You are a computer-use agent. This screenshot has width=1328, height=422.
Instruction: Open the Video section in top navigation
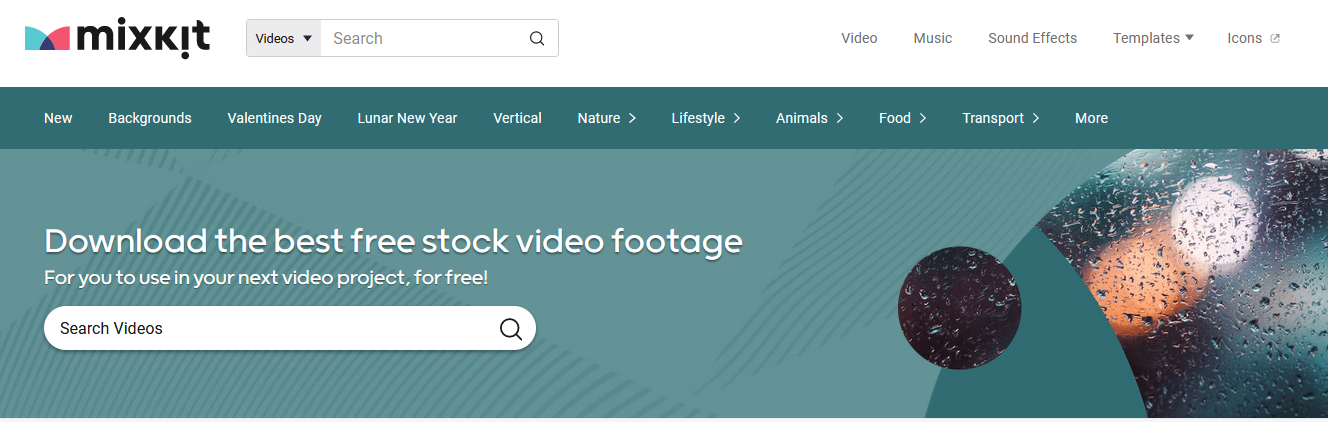tap(859, 38)
